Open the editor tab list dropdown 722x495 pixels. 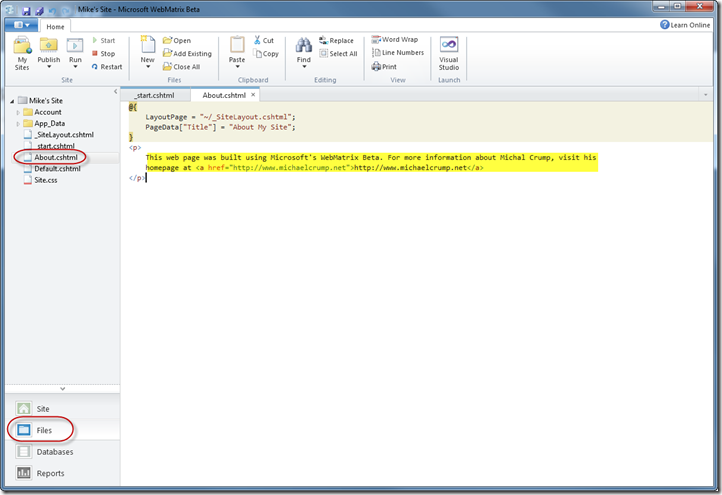tap(705, 95)
